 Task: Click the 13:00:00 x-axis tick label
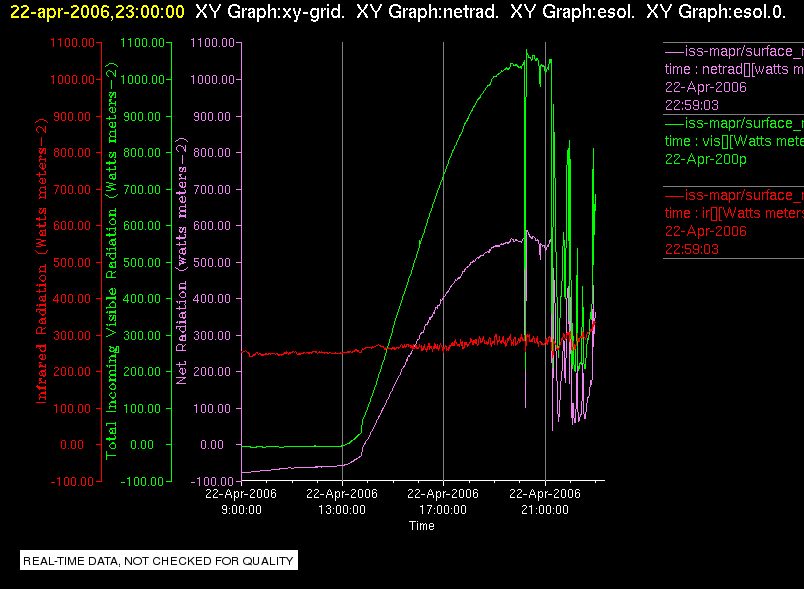tap(342, 510)
